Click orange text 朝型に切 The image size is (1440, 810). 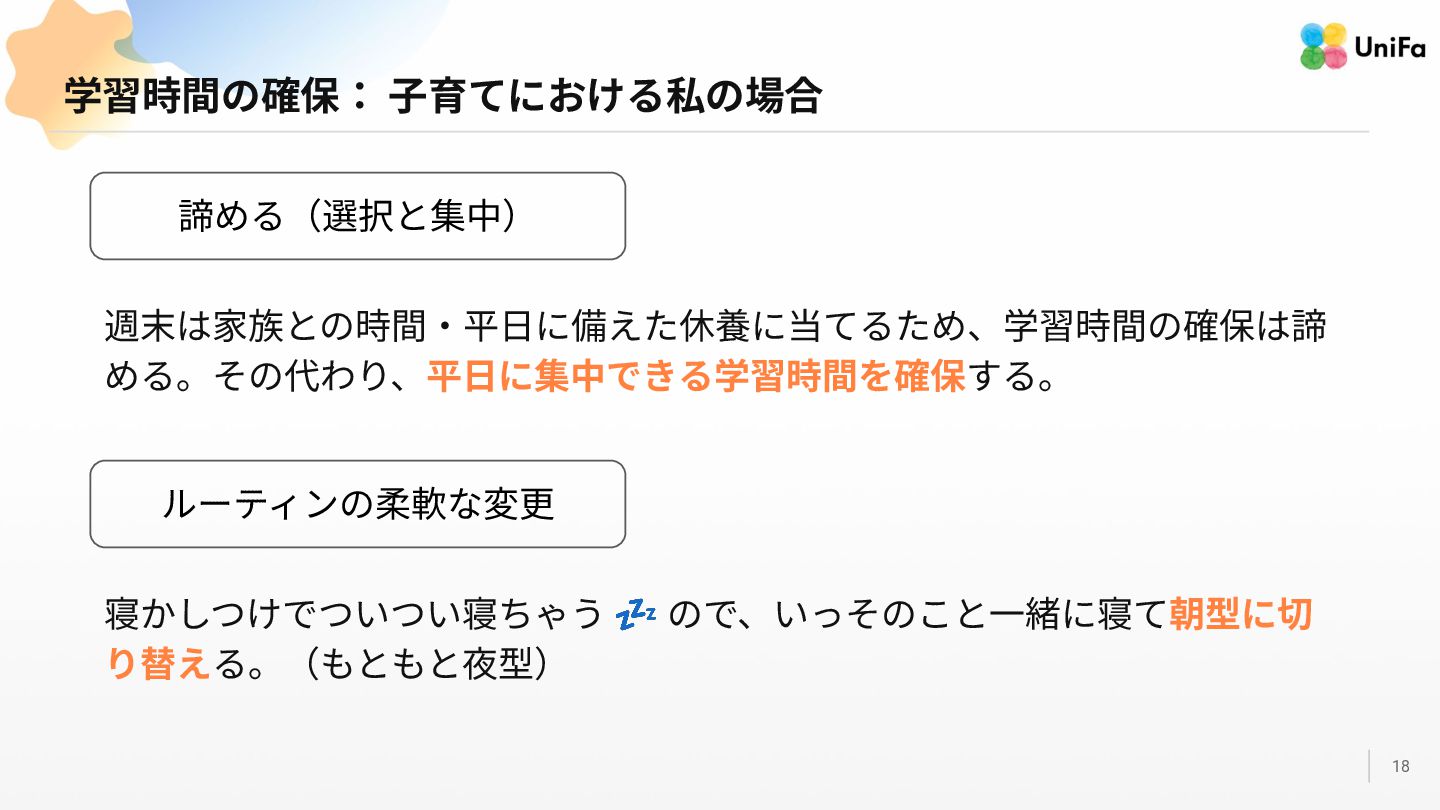point(1240,615)
